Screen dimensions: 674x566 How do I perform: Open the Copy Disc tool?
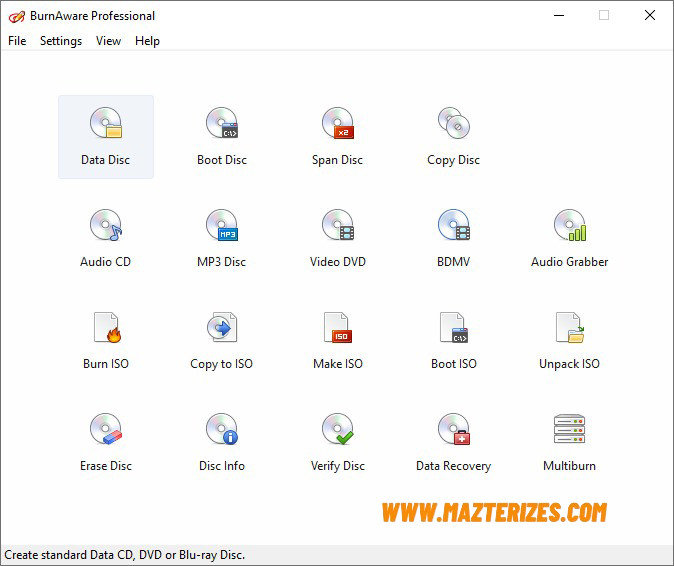click(x=453, y=137)
